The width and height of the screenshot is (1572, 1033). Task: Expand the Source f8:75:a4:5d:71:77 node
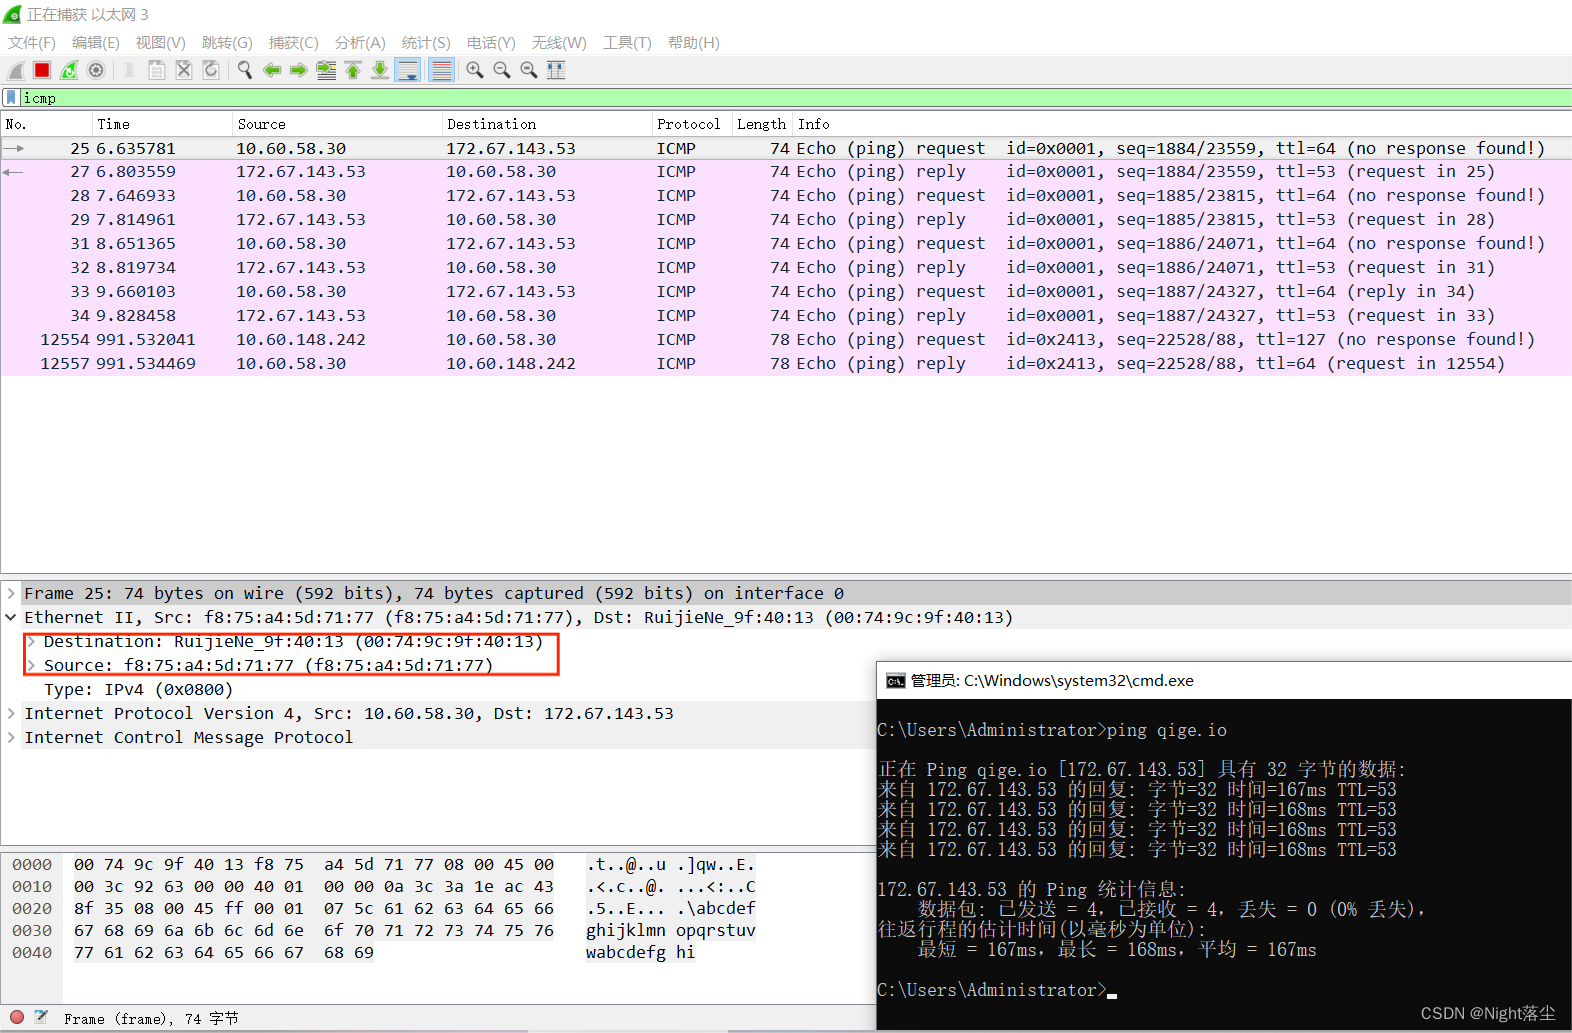pyautogui.click(x=31, y=665)
